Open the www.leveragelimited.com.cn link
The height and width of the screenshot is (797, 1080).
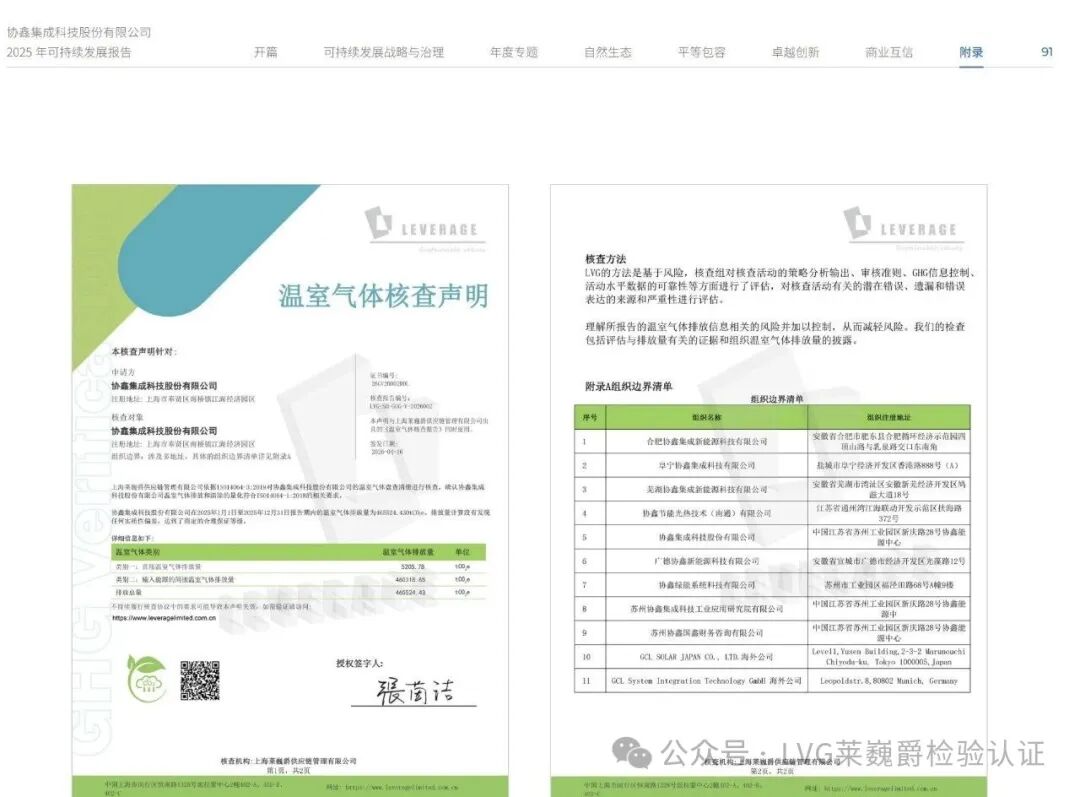164,618
